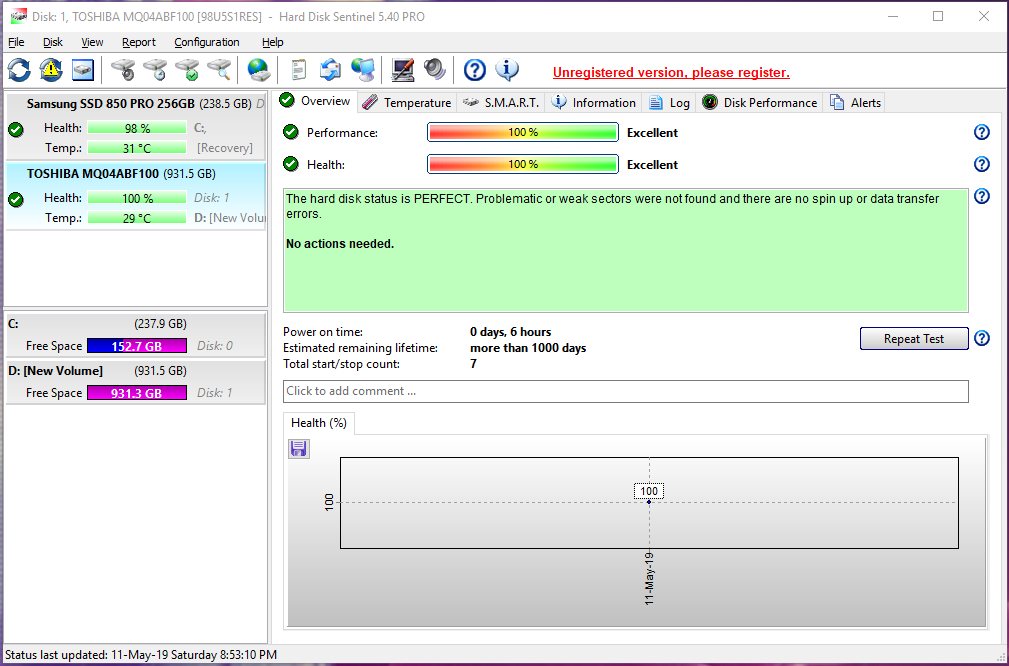Click the comment input field
The height and width of the screenshot is (666, 1009).
pyautogui.click(x=626, y=391)
